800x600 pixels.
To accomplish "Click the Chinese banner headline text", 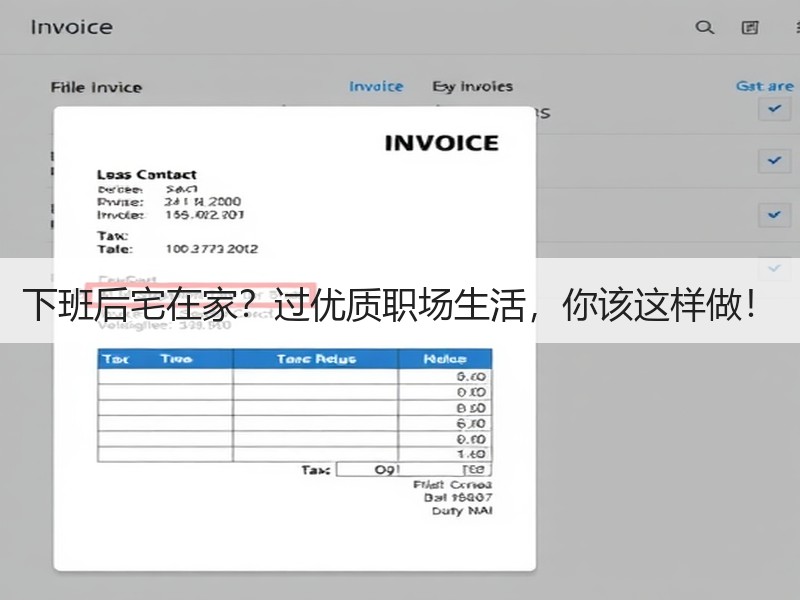I will pos(389,305).
